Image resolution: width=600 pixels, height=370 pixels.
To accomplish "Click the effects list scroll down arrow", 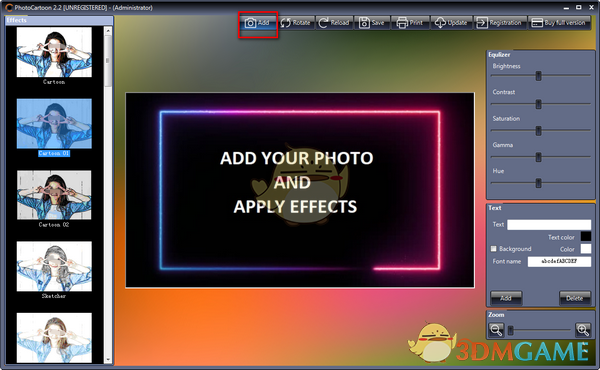I will tap(108, 359).
